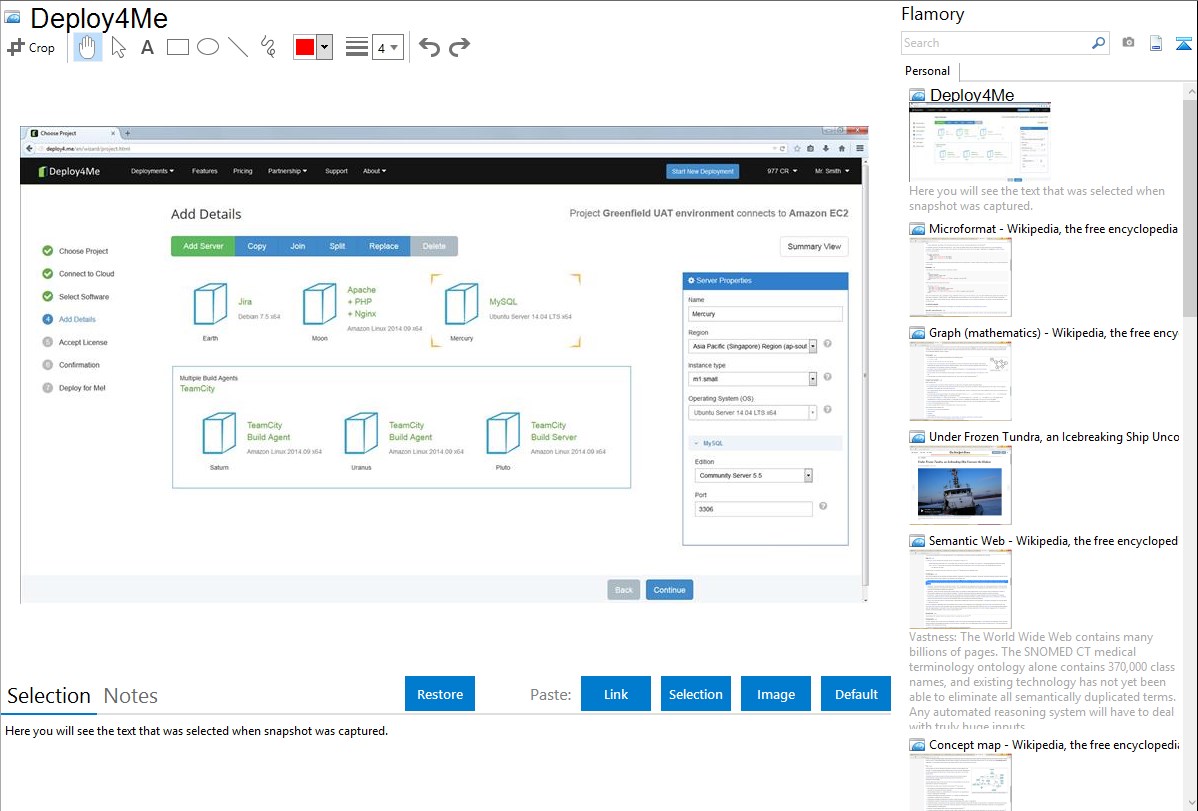Click the Port field showing 3306
This screenshot has width=1198, height=811.
click(x=753, y=509)
